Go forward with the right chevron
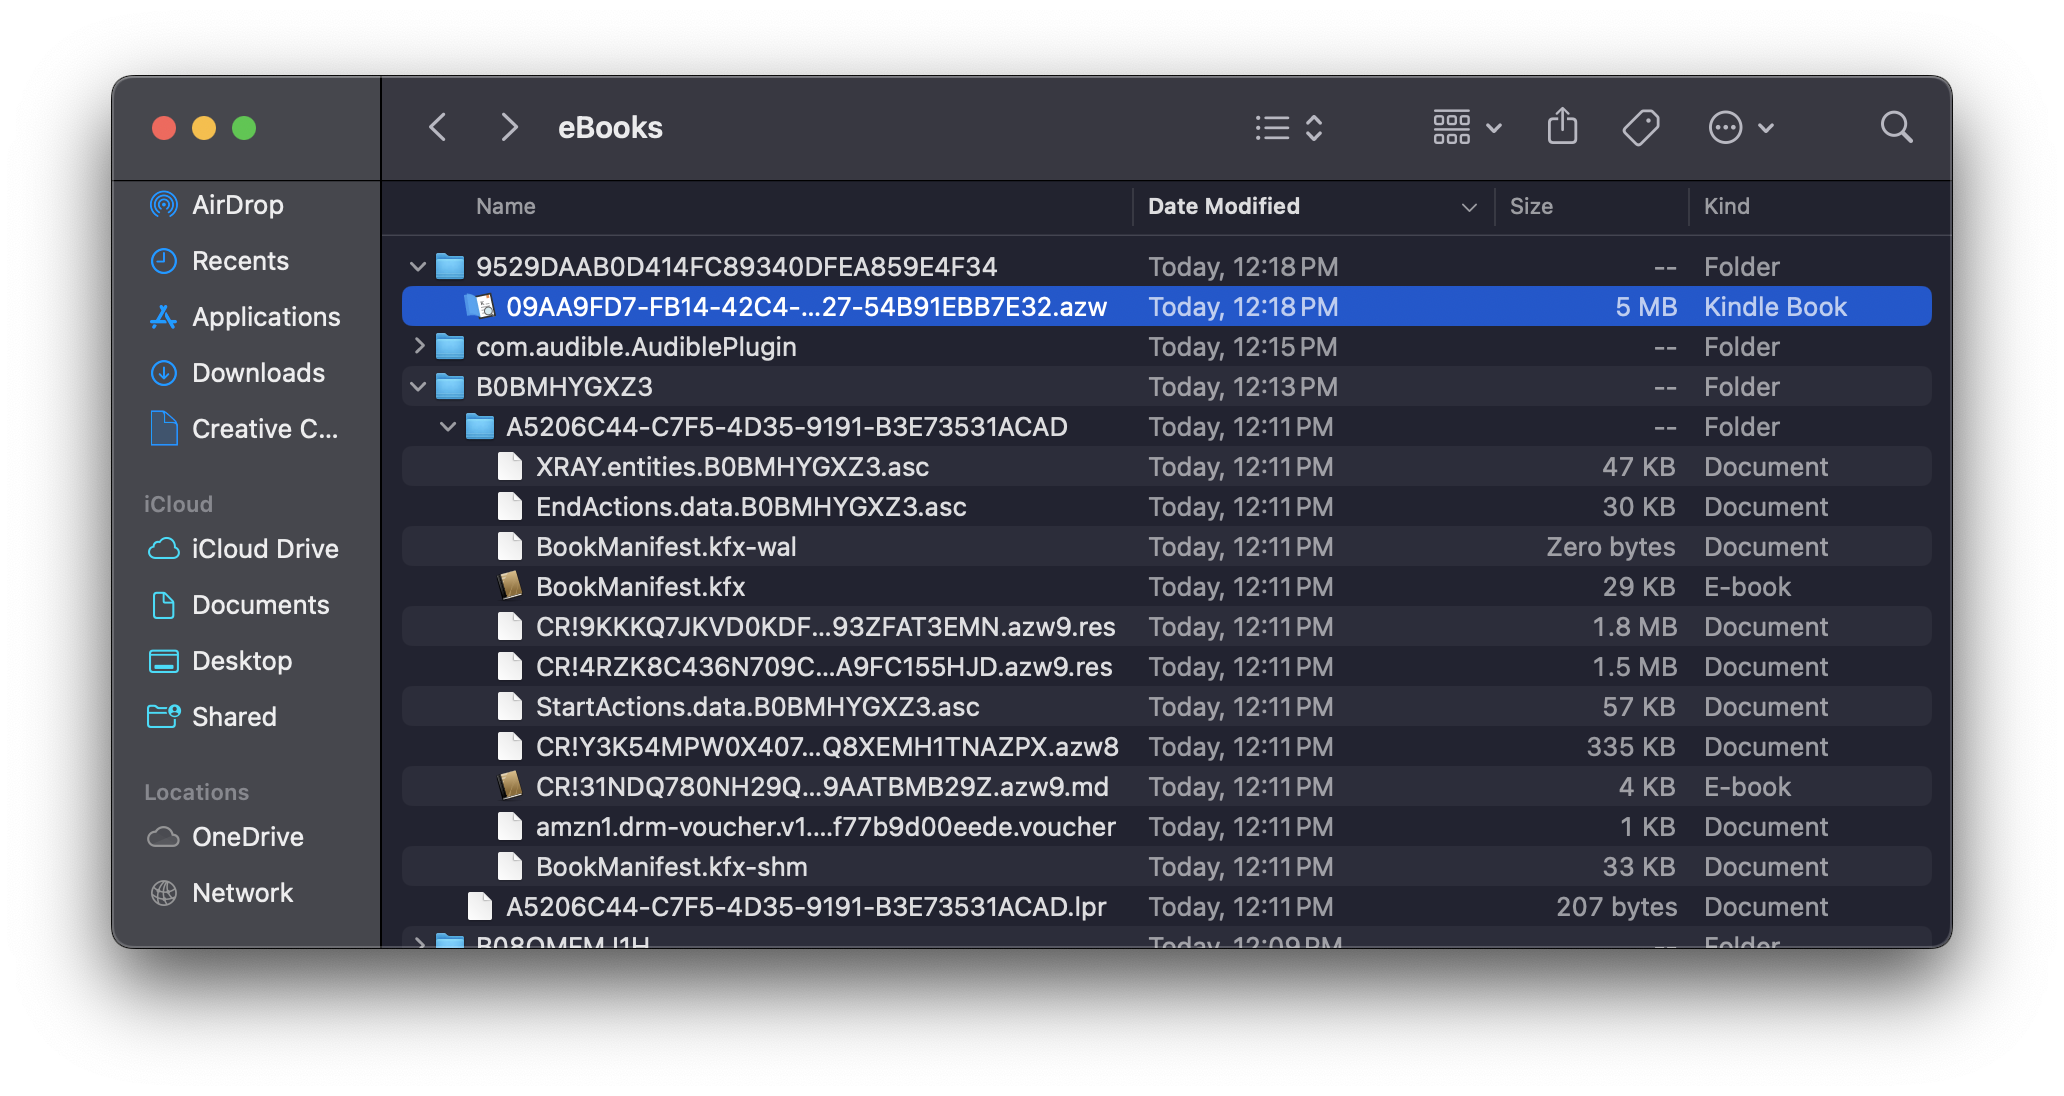The width and height of the screenshot is (2064, 1096). click(x=509, y=127)
